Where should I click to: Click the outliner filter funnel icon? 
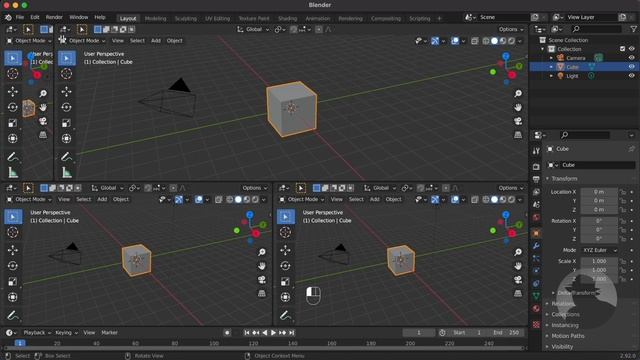point(633,29)
